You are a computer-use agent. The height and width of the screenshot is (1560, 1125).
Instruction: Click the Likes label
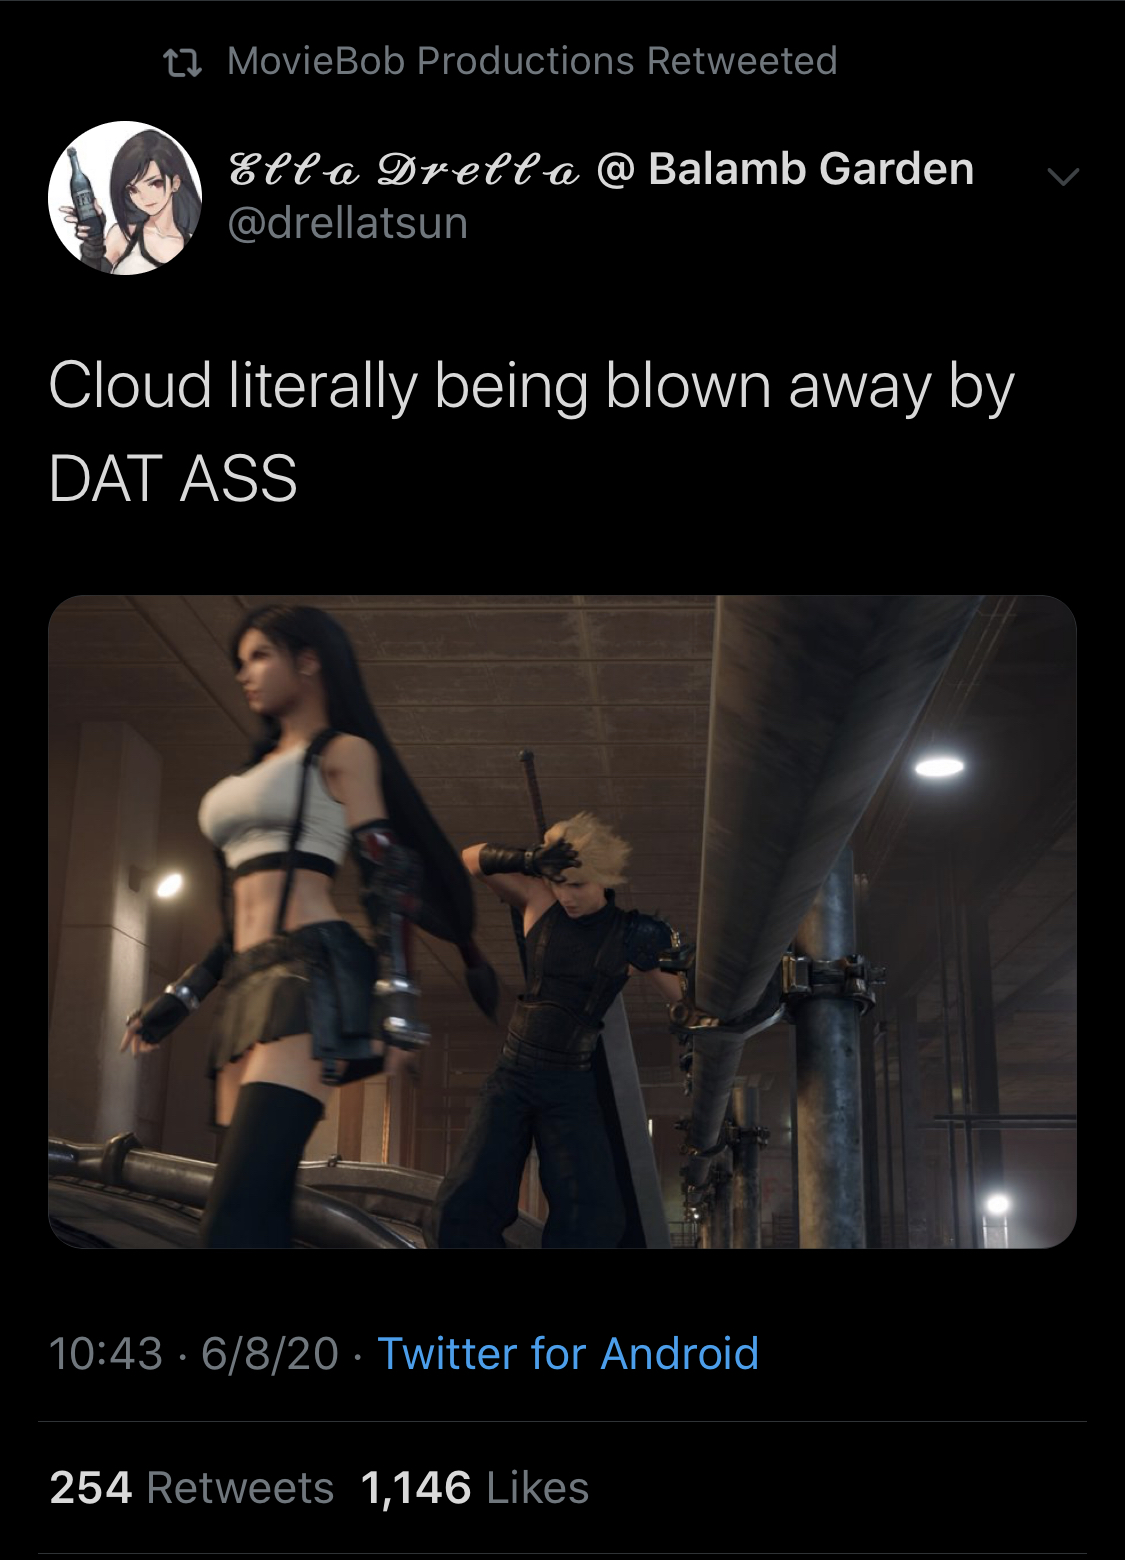tap(538, 1487)
